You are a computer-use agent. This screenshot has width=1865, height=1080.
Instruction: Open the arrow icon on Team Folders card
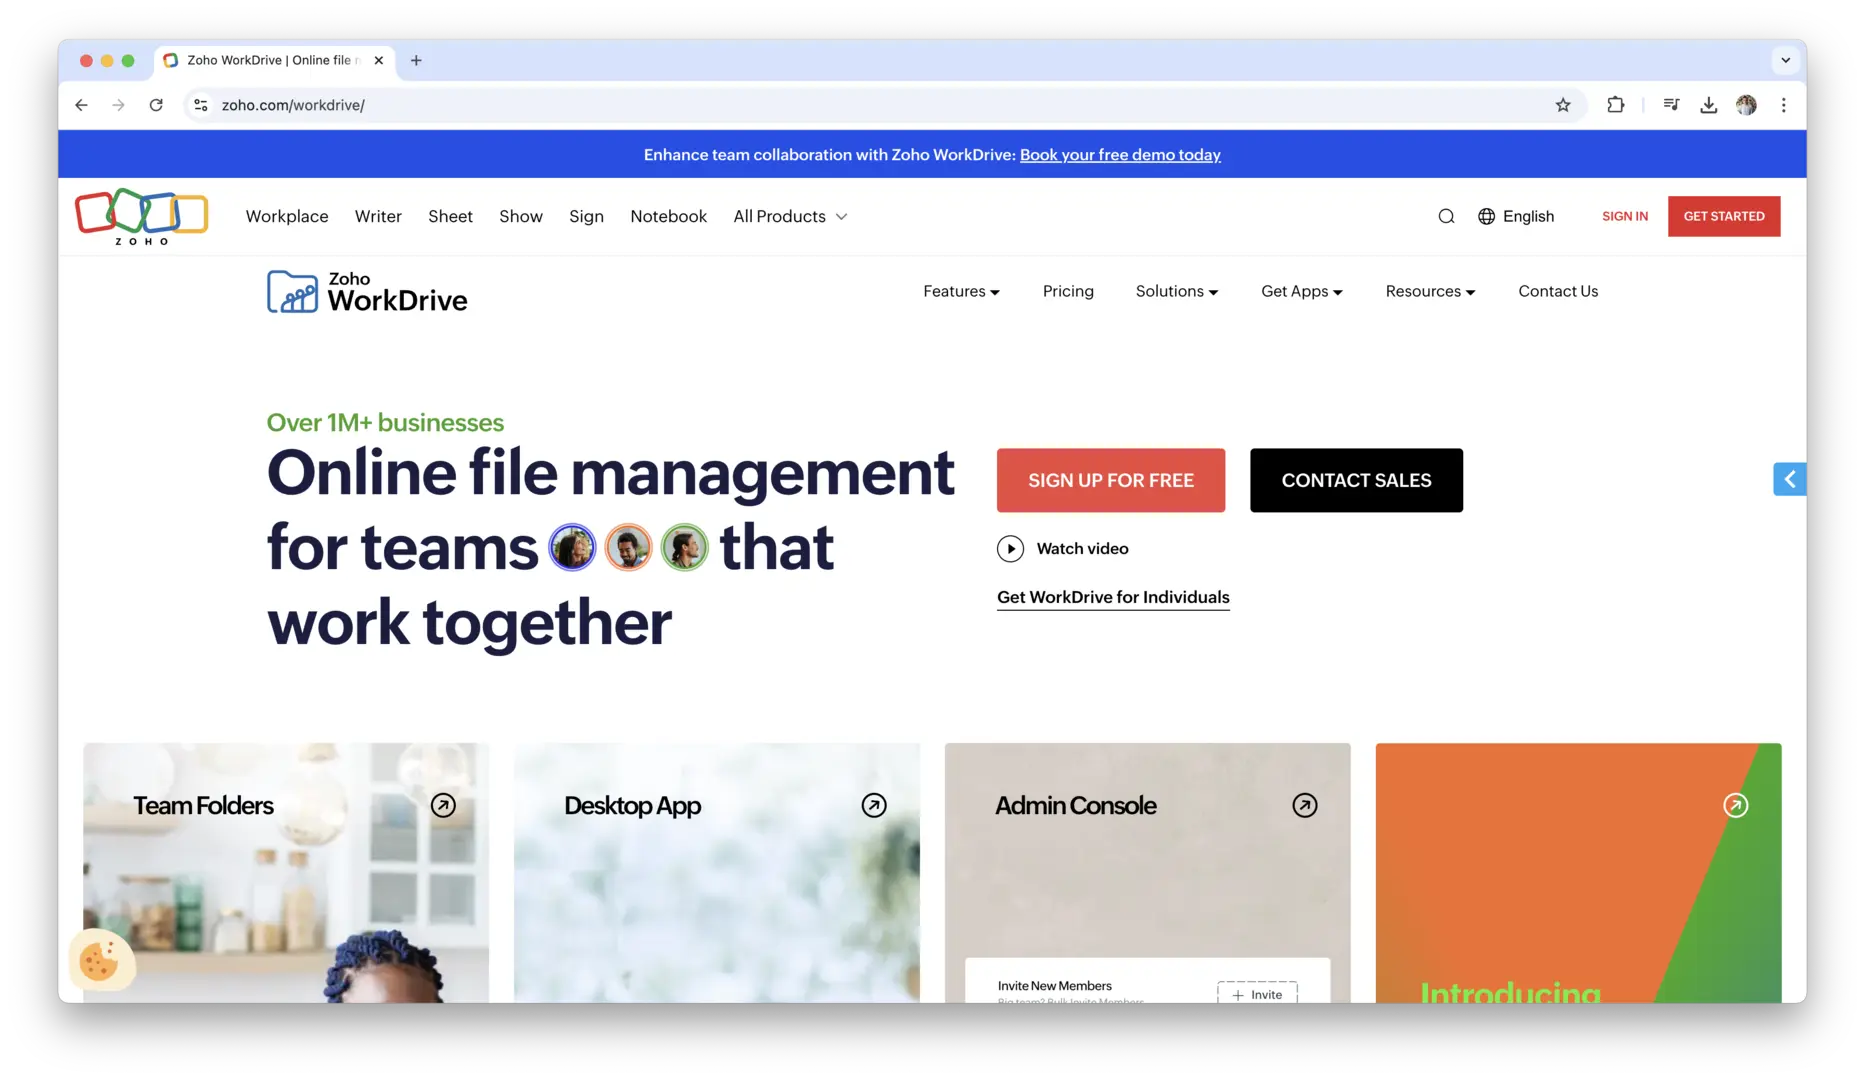pyautogui.click(x=443, y=806)
